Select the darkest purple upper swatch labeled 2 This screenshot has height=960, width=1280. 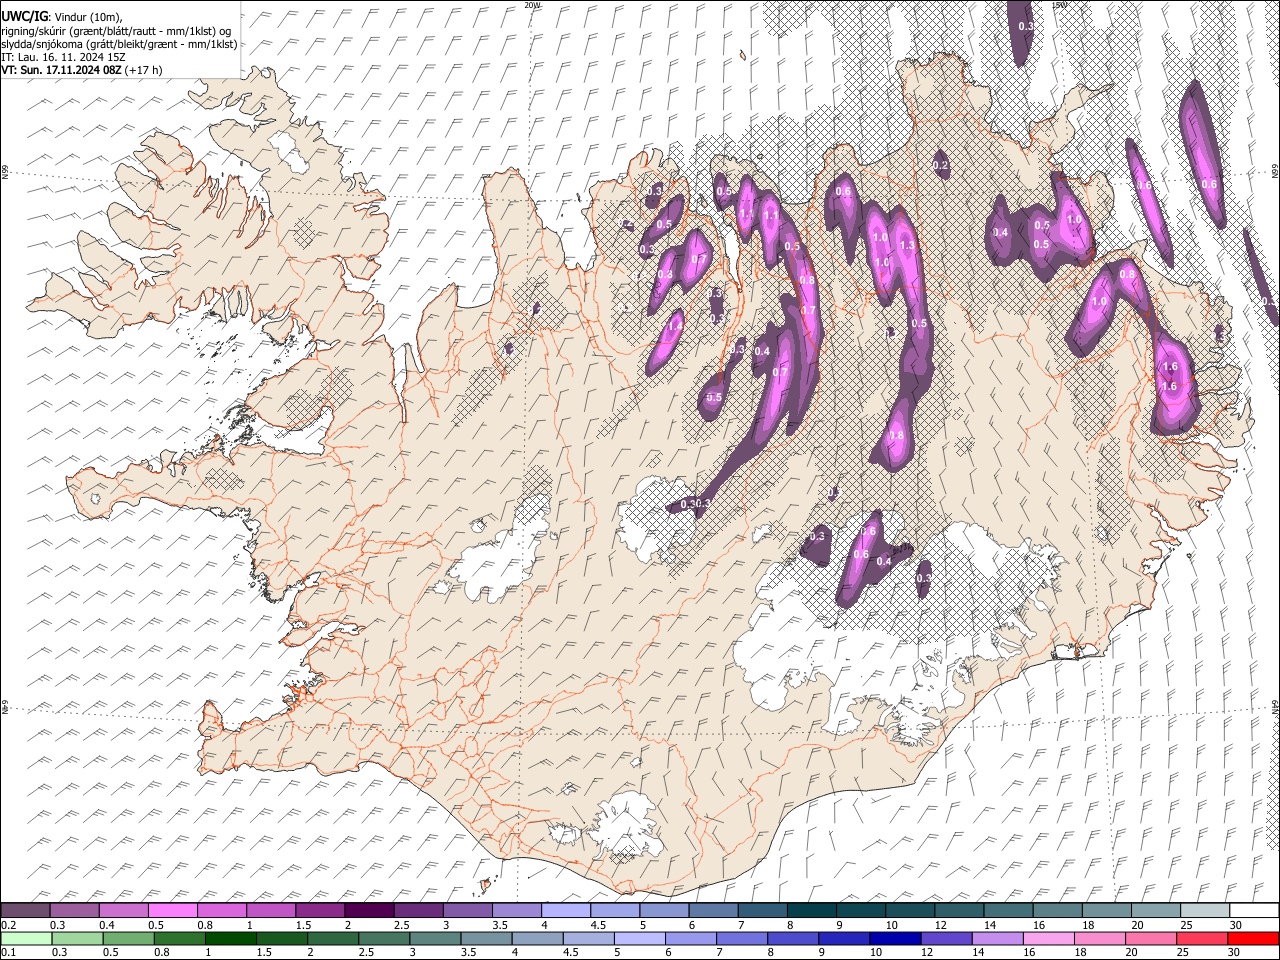[369, 910]
